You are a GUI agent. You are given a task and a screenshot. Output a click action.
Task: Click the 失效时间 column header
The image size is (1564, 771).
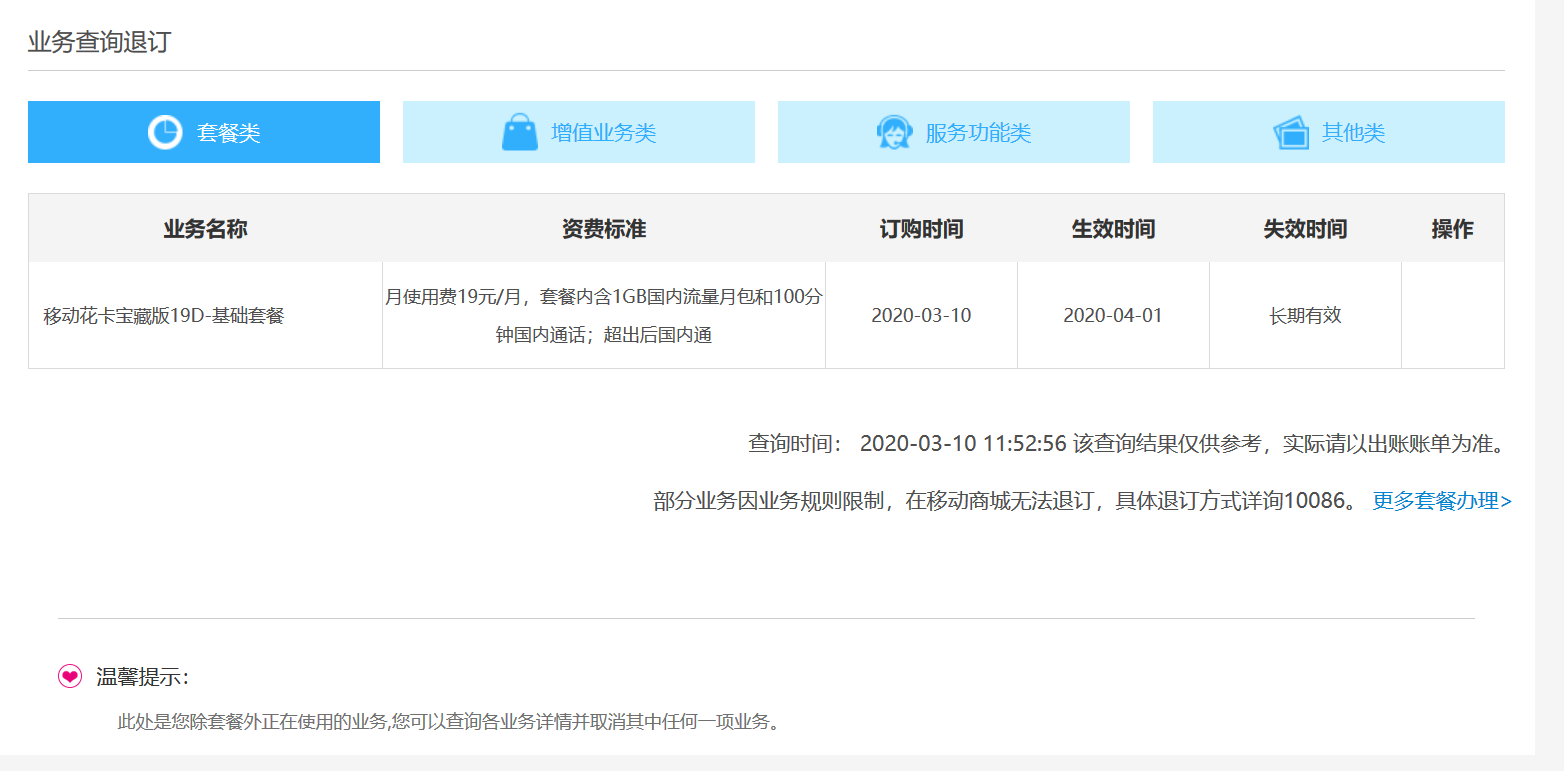[x=1305, y=229]
